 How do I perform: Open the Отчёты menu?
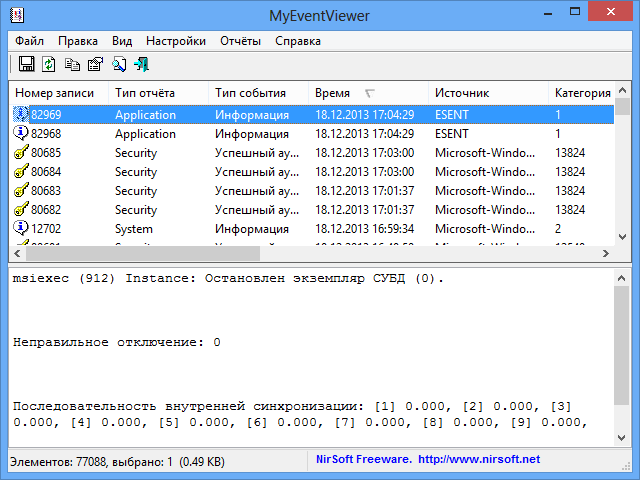(240, 41)
